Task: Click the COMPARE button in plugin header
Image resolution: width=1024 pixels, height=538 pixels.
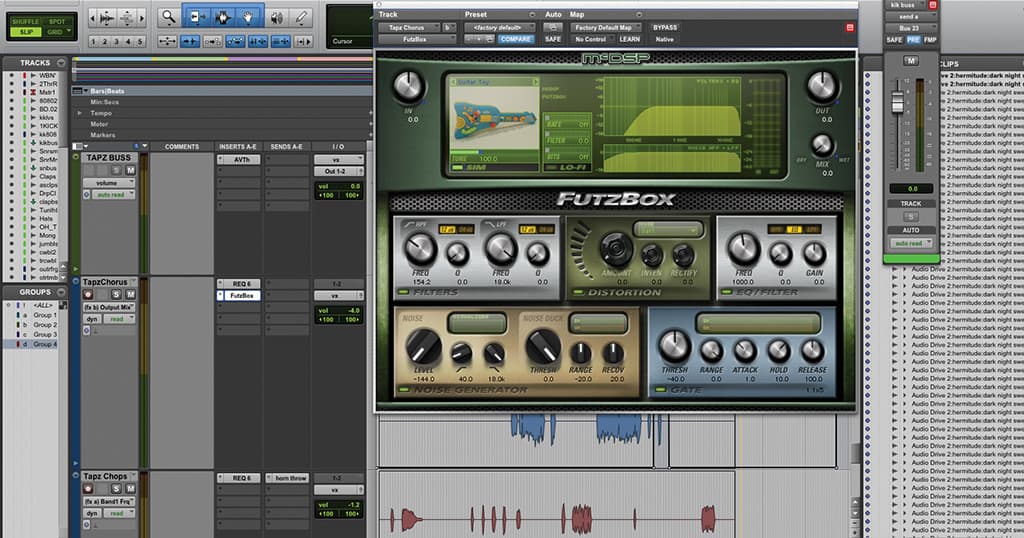Action: (515, 39)
